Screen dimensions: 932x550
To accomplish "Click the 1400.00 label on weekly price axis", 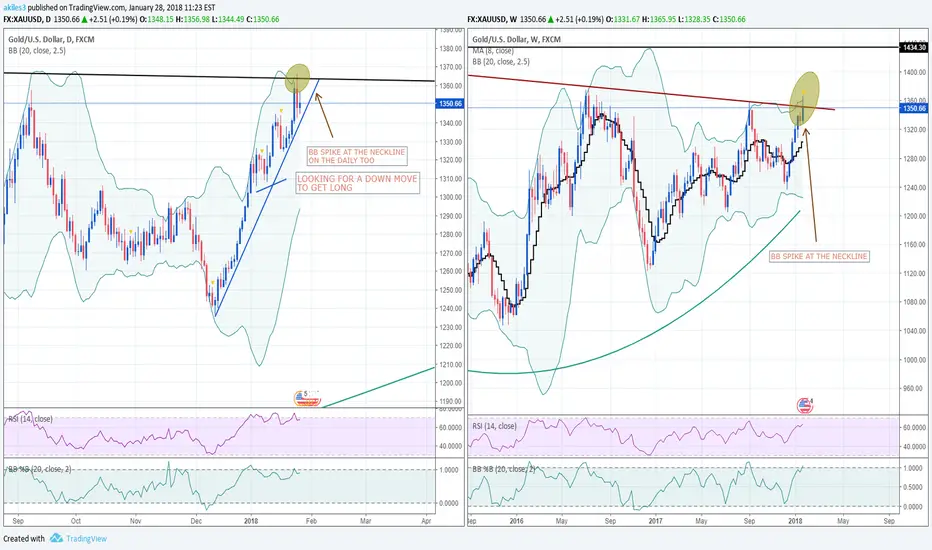I will point(914,72).
